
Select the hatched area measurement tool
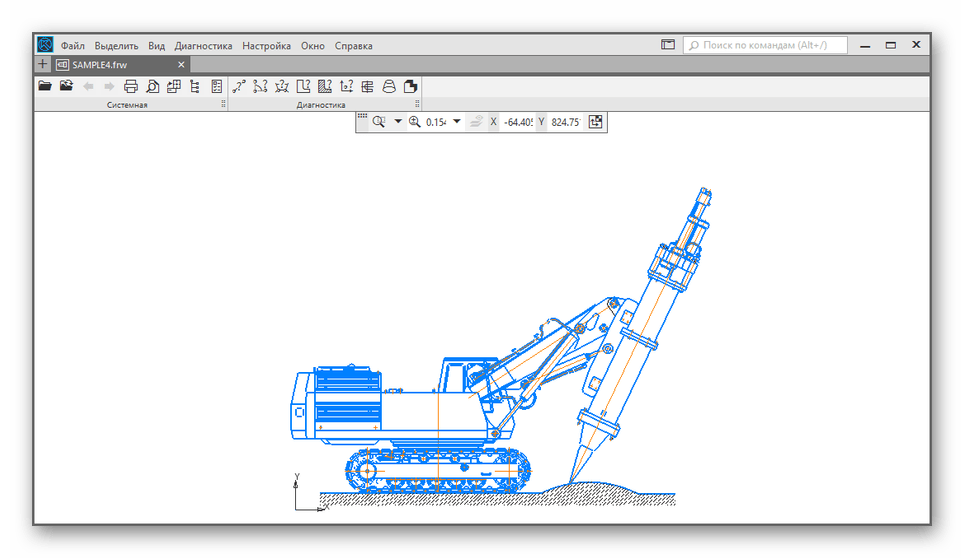(324, 86)
